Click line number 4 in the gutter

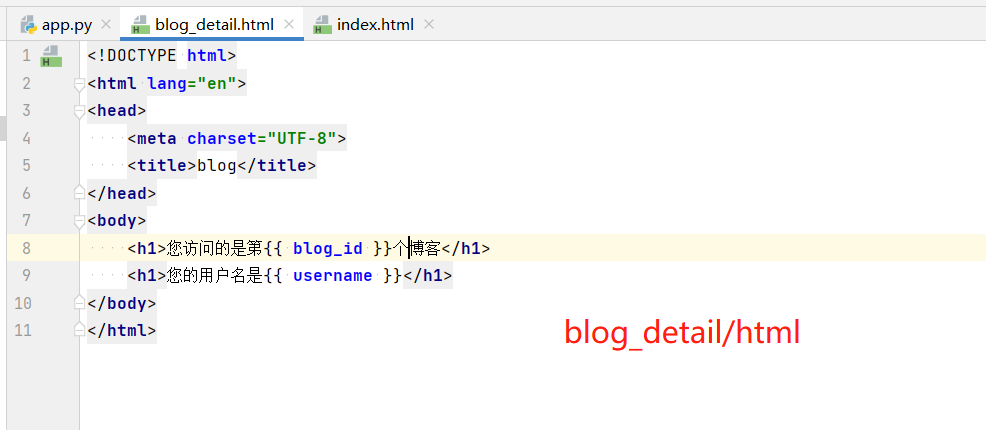(x=26, y=138)
